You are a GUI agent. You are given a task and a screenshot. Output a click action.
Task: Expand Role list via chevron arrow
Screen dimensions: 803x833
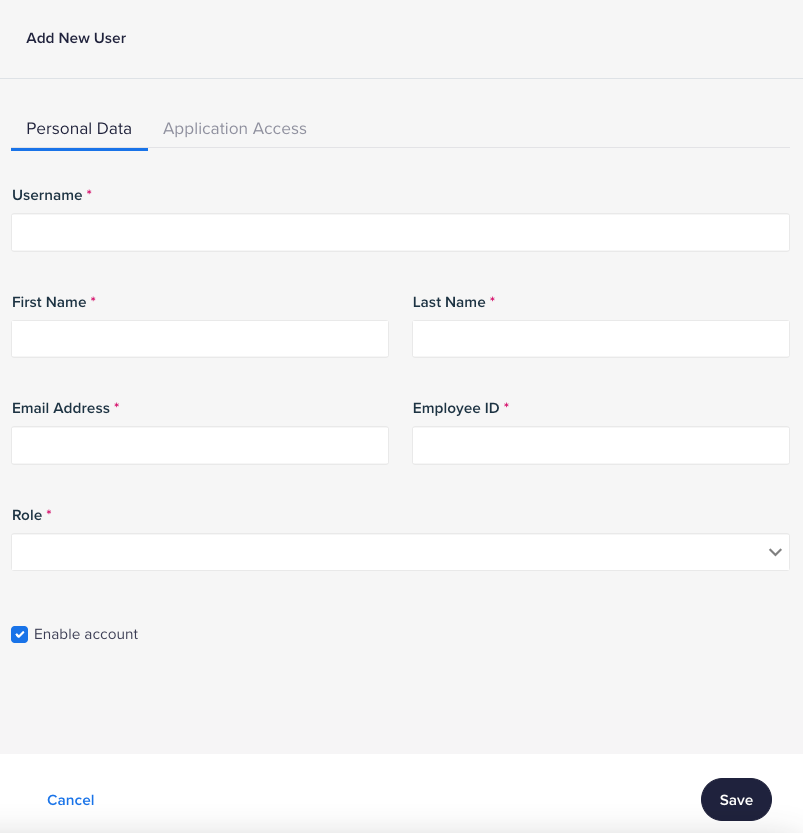(775, 552)
